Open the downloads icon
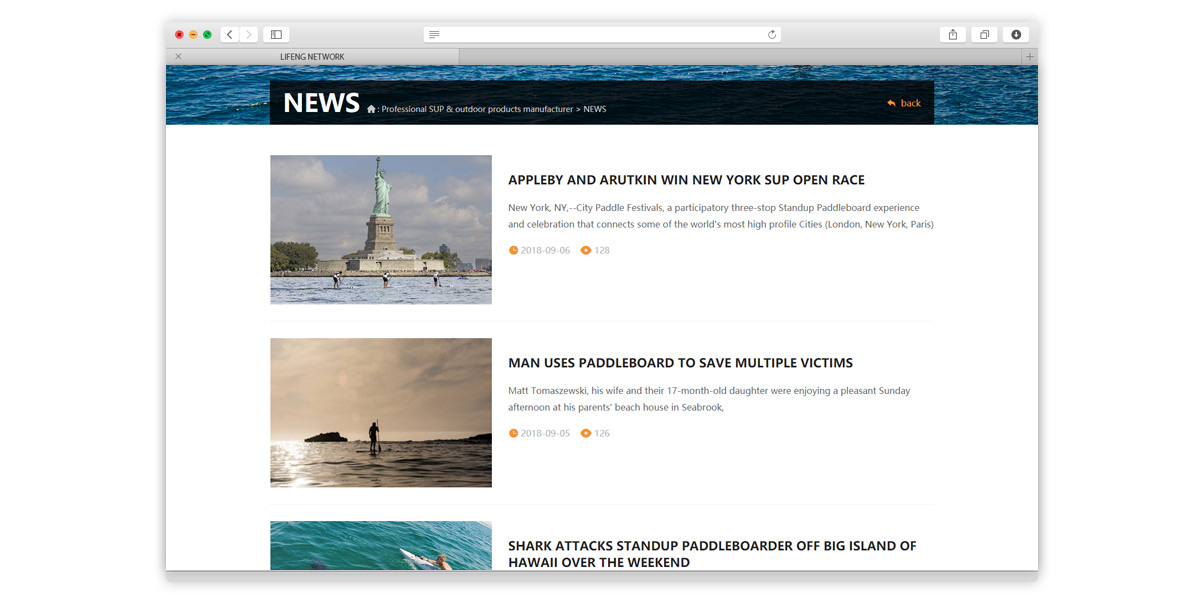 click(x=1016, y=34)
